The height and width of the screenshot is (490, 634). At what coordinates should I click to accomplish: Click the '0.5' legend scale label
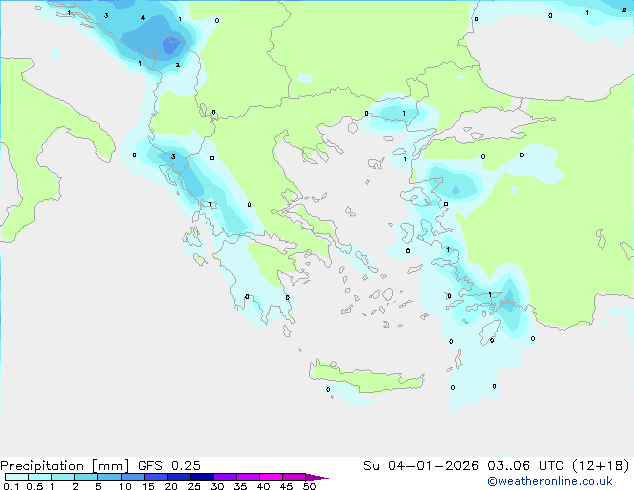click(x=35, y=486)
